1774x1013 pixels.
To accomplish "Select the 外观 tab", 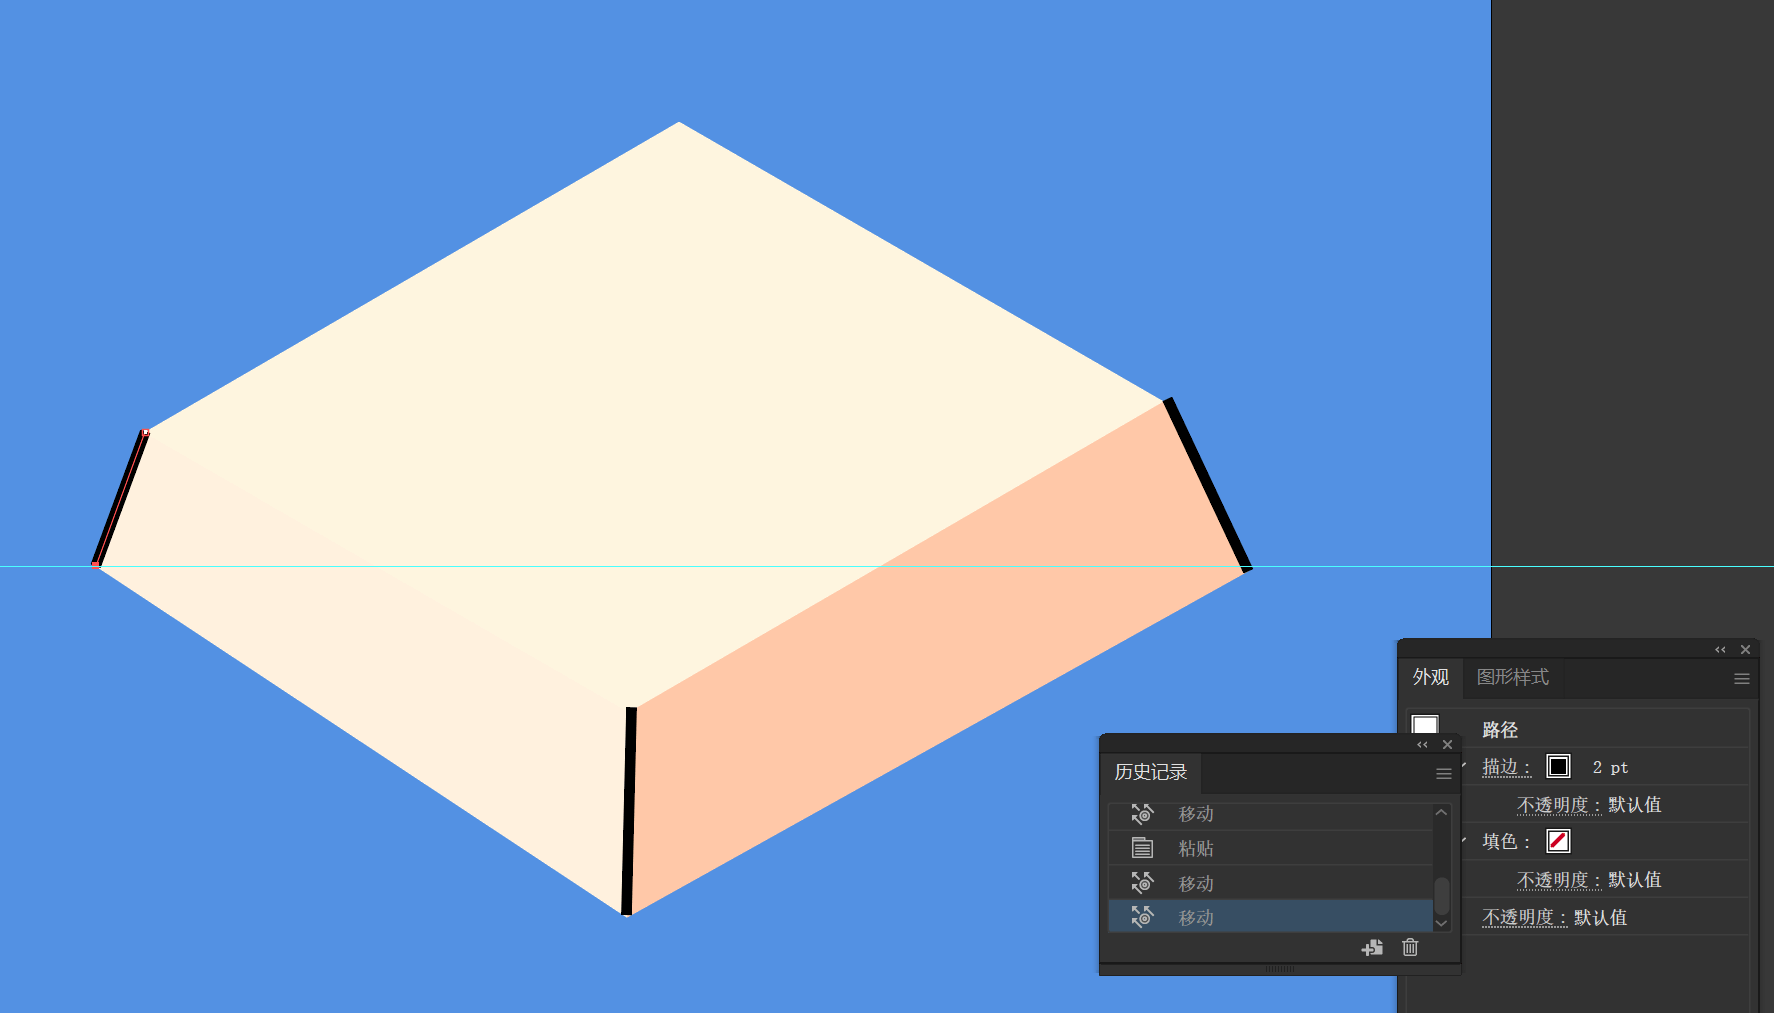I will [1430, 677].
